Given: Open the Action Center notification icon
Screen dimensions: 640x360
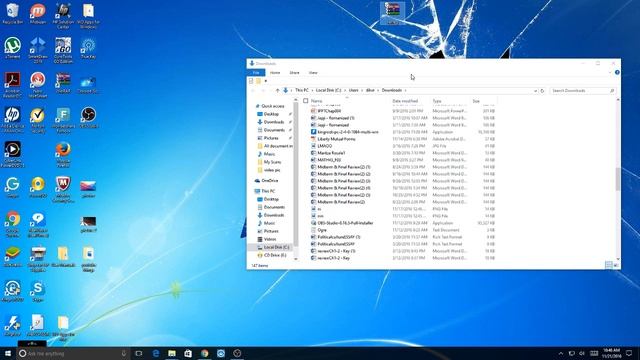Looking at the screenshot, I should point(629,353).
